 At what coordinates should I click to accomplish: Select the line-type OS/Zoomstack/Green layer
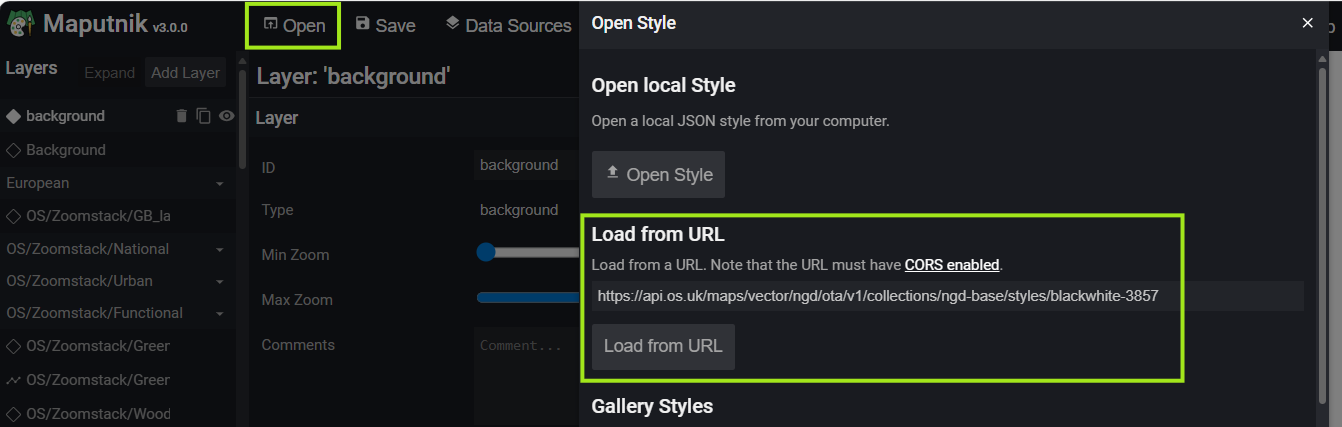[97, 380]
